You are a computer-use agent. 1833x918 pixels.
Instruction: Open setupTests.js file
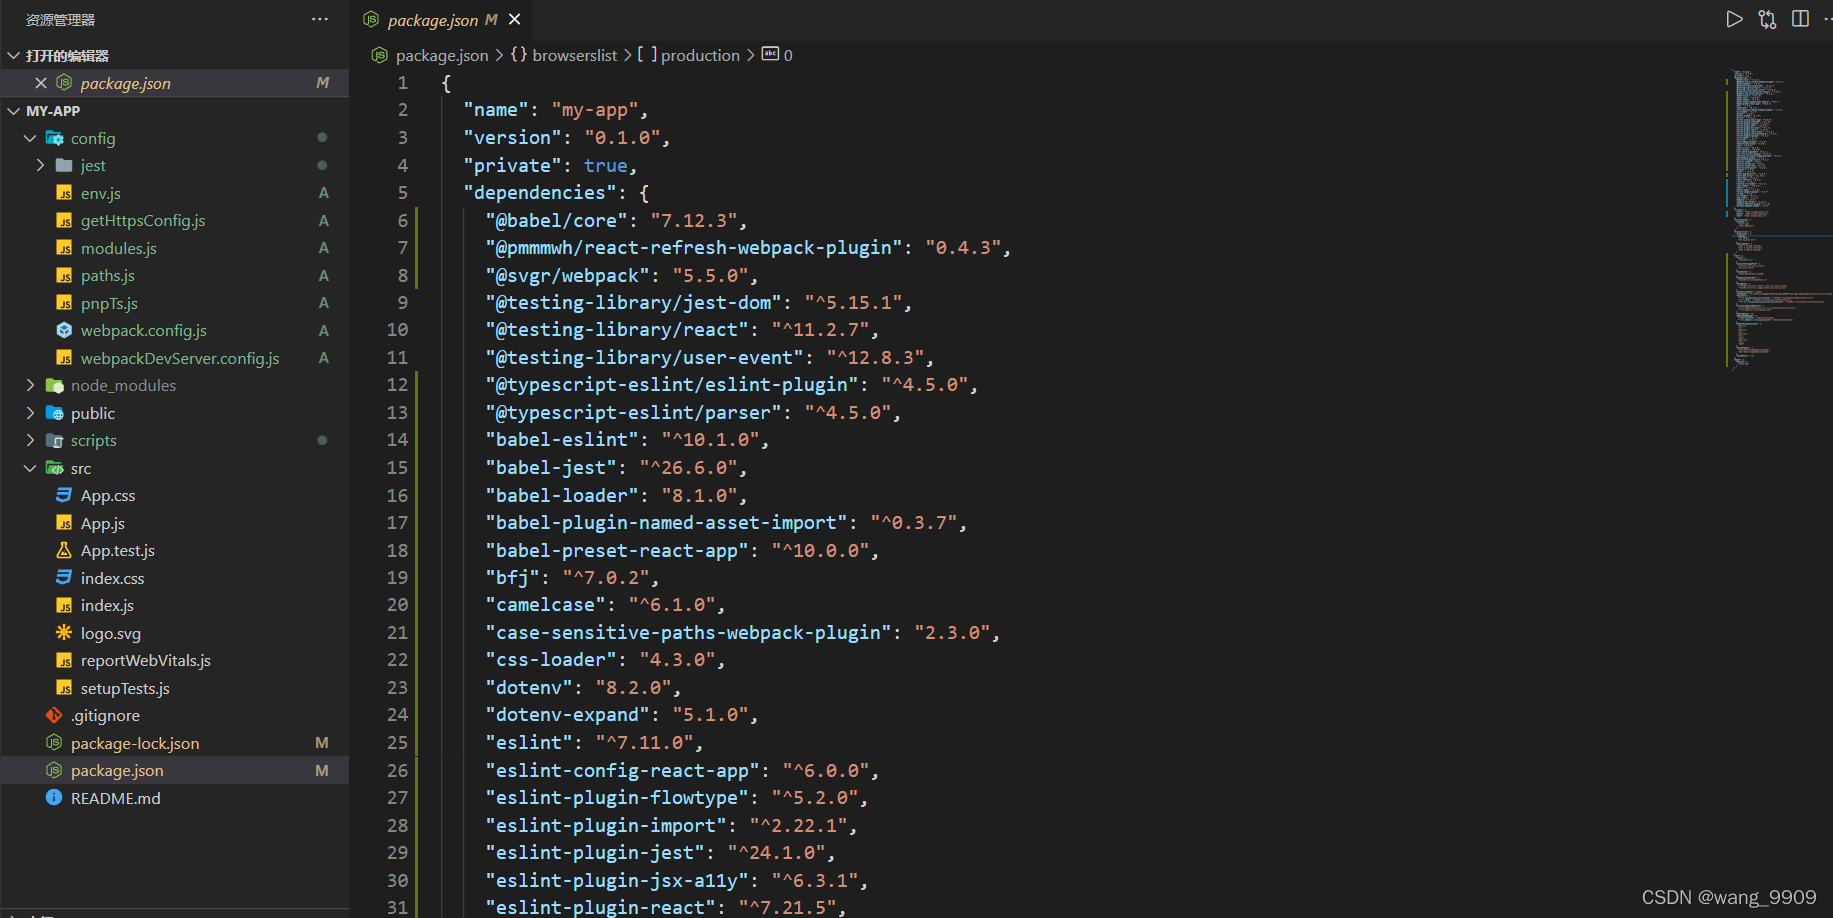(x=125, y=688)
